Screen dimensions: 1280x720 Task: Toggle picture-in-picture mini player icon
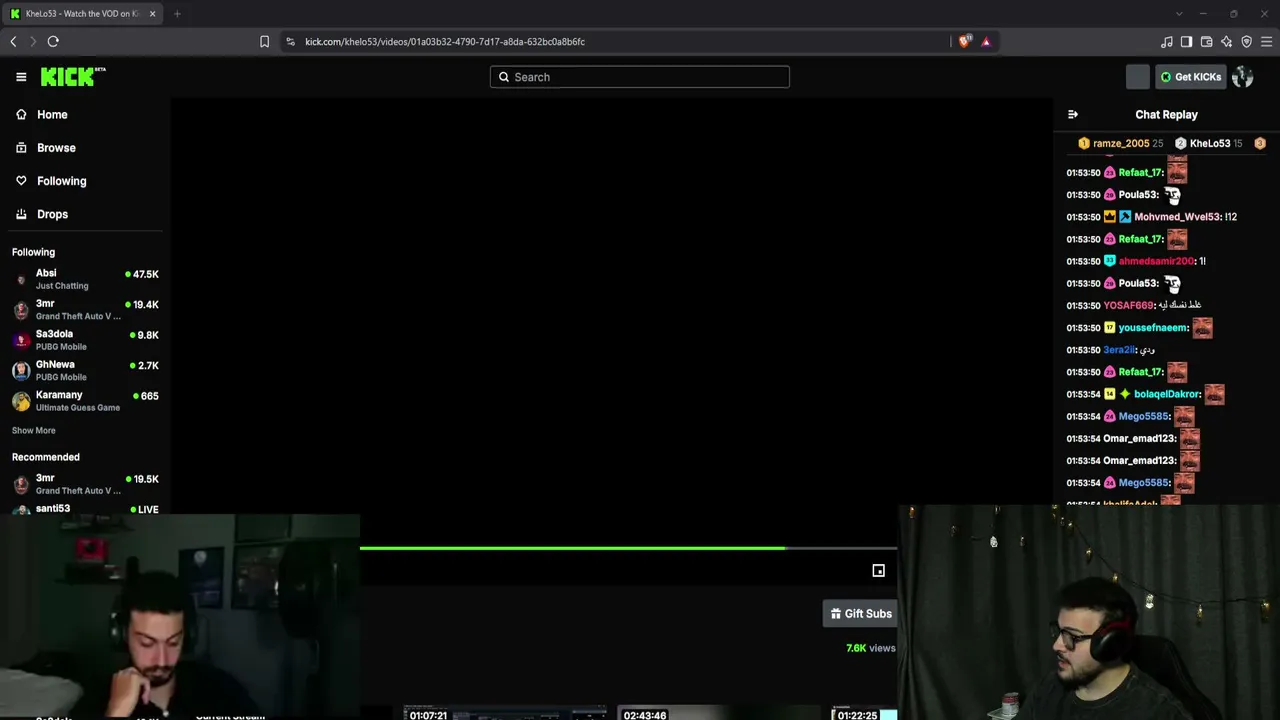[x=879, y=571]
